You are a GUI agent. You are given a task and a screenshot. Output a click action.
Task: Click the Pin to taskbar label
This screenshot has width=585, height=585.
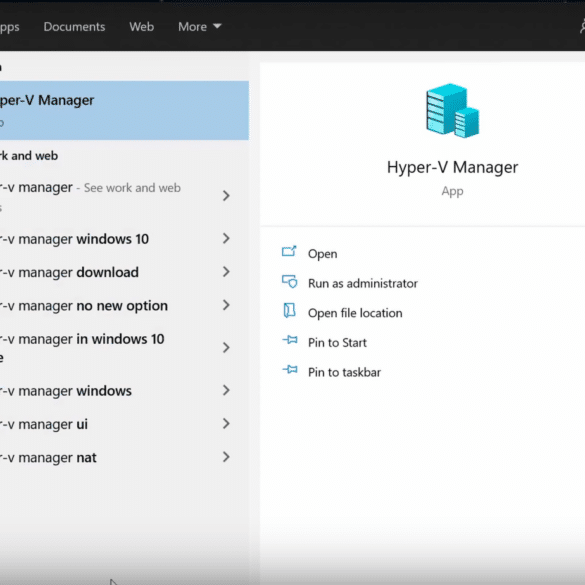(x=344, y=372)
